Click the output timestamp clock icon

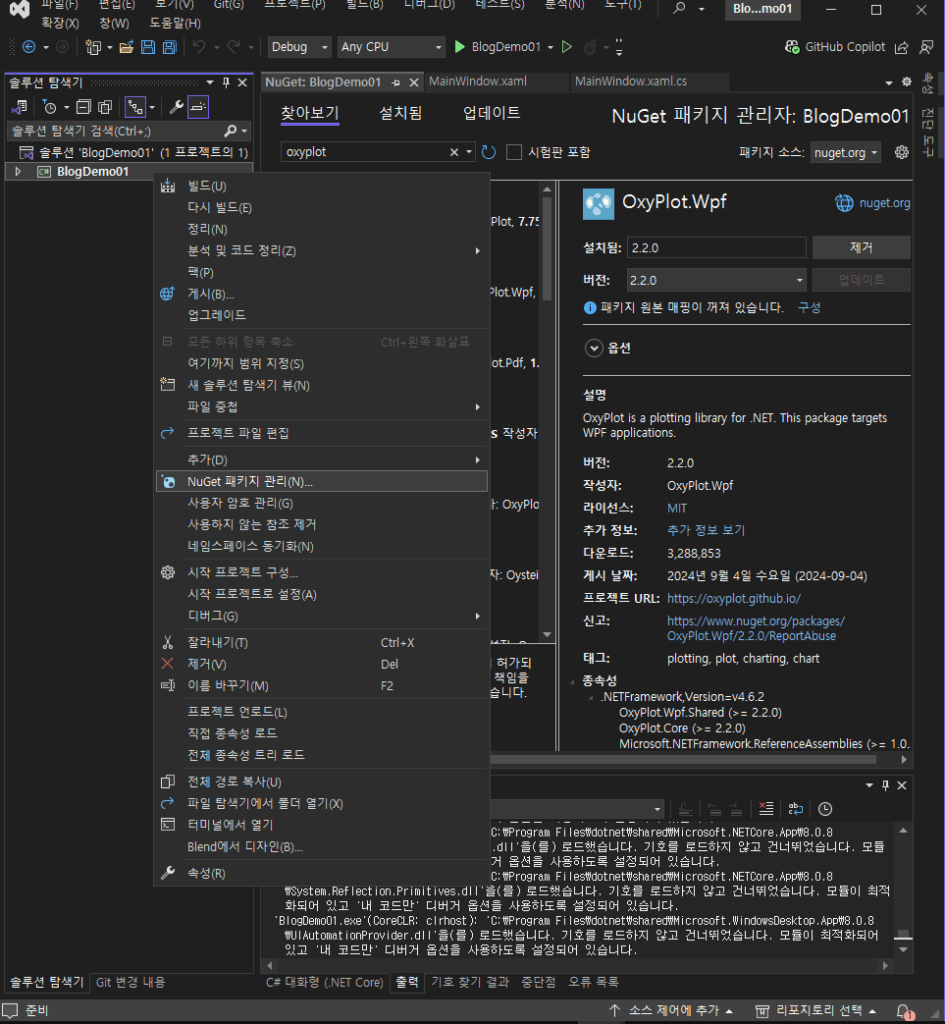[x=825, y=808]
